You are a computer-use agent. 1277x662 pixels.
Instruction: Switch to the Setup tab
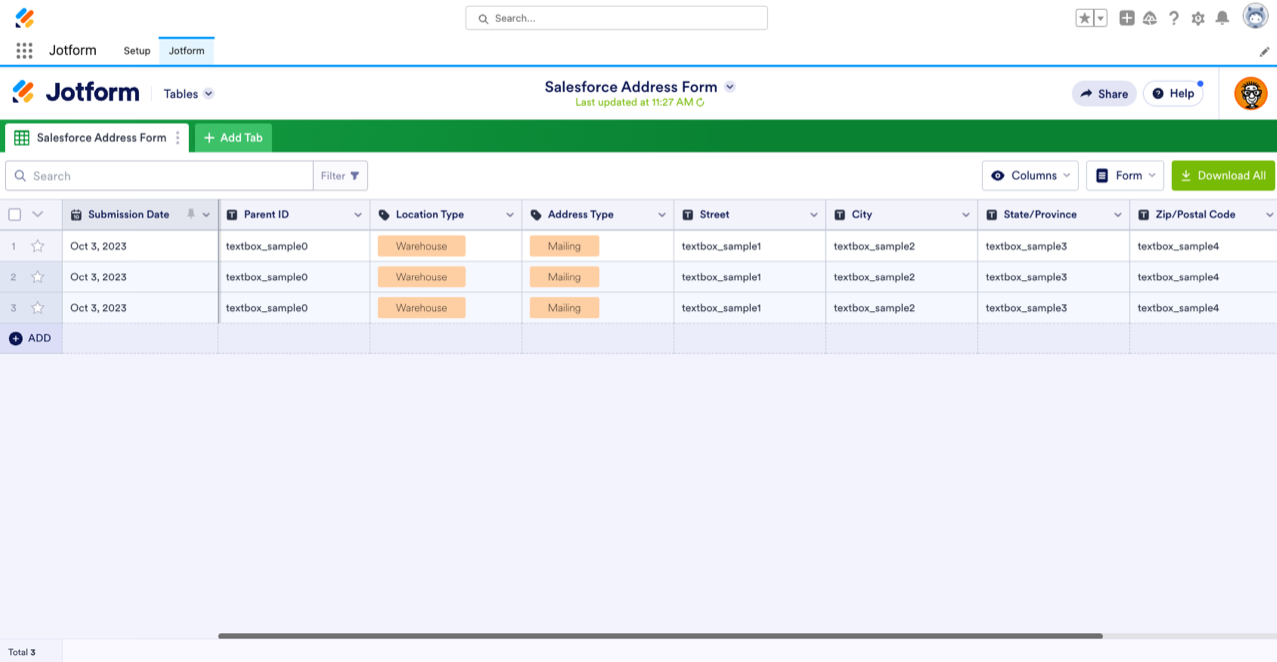click(137, 51)
